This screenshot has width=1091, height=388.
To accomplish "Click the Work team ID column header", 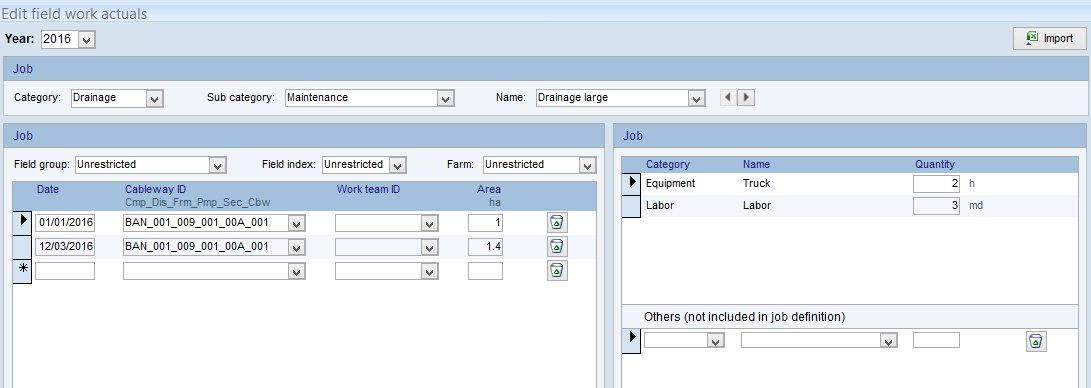I will (x=368, y=189).
